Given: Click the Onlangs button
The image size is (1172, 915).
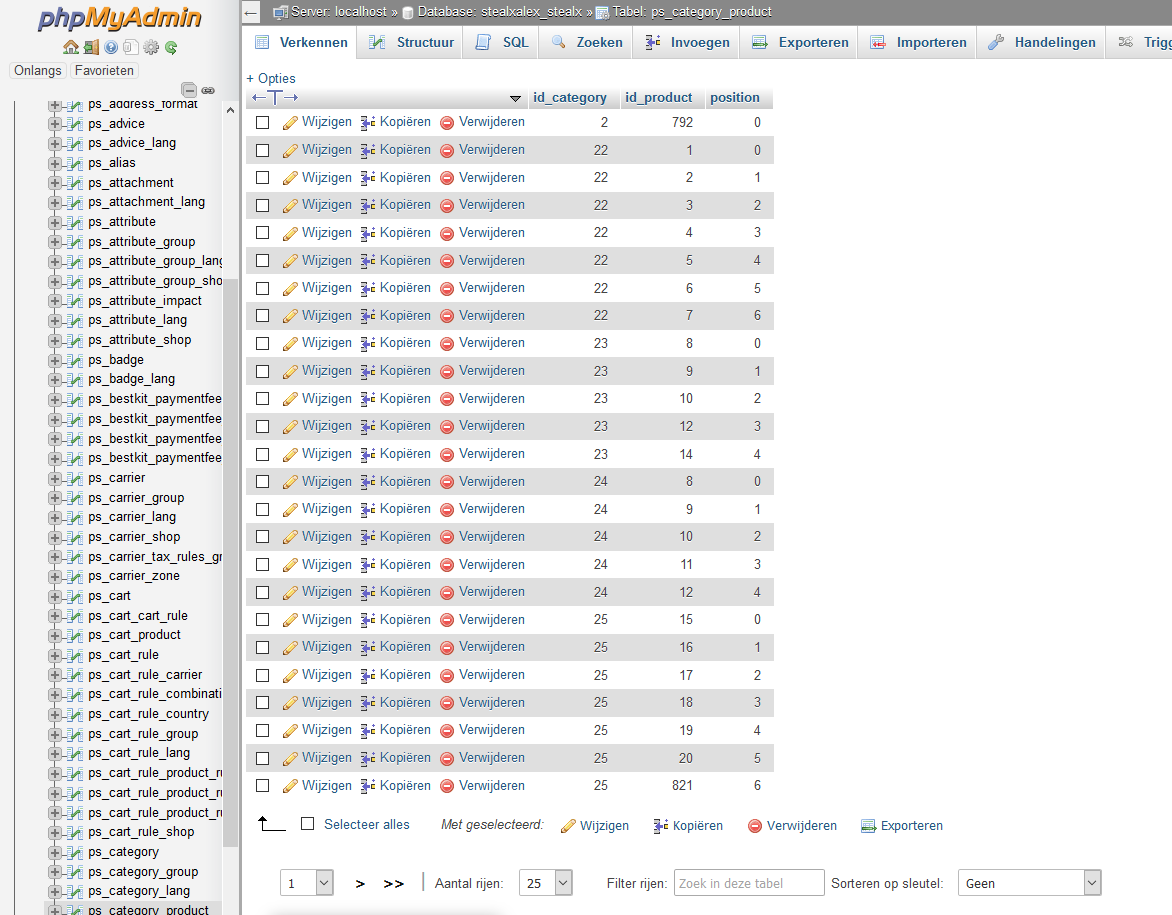Looking at the screenshot, I should click(37, 70).
